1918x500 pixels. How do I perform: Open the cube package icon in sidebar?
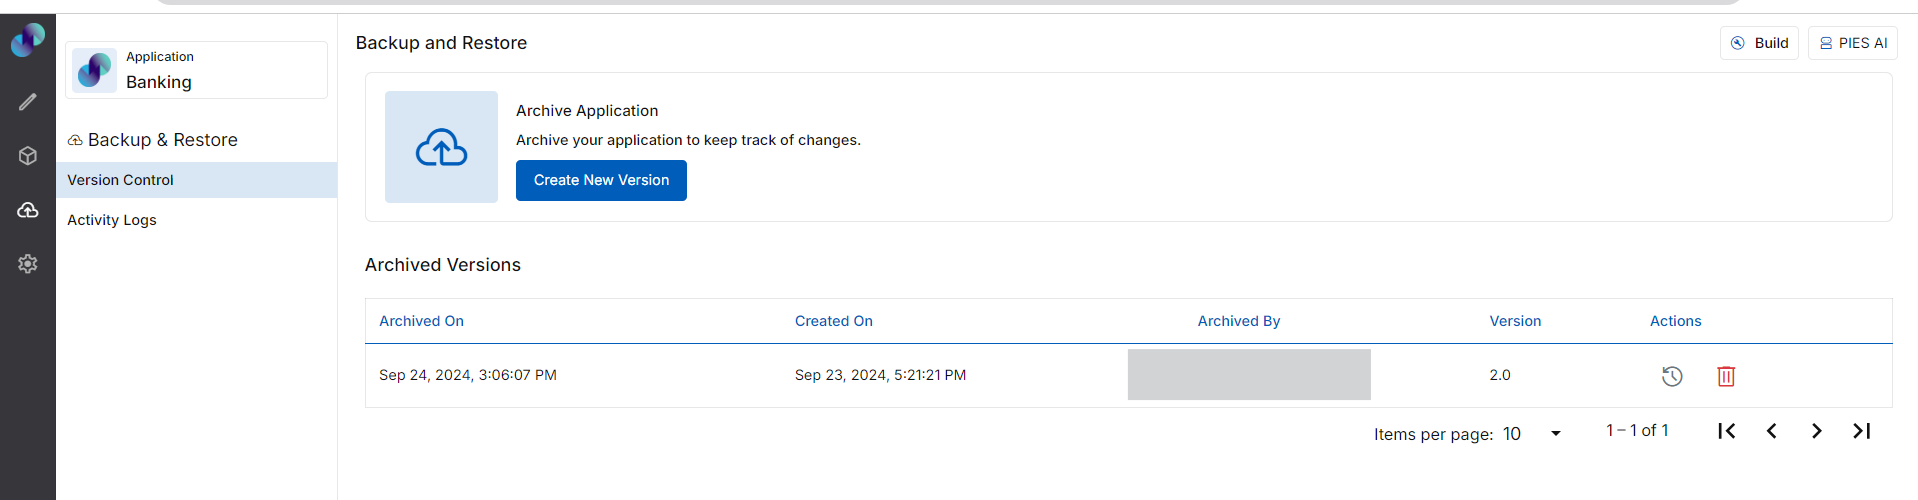(x=28, y=156)
